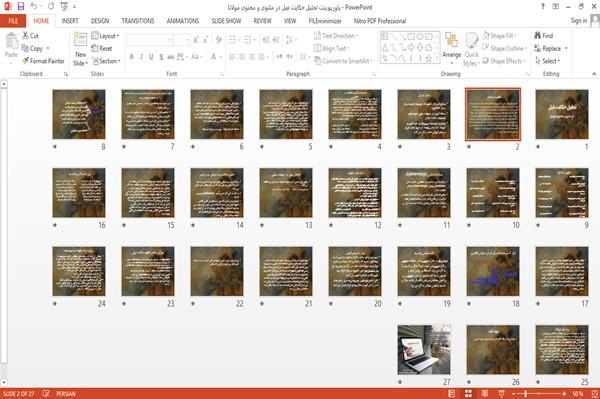Open font name combo box
The image size is (600, 399).
tap(149, 40)
